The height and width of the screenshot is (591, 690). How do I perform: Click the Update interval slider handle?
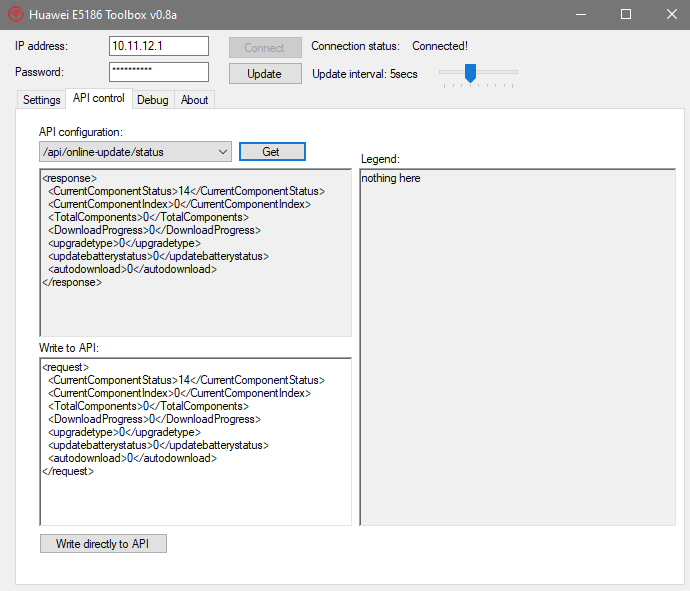[x=470, y=72]
